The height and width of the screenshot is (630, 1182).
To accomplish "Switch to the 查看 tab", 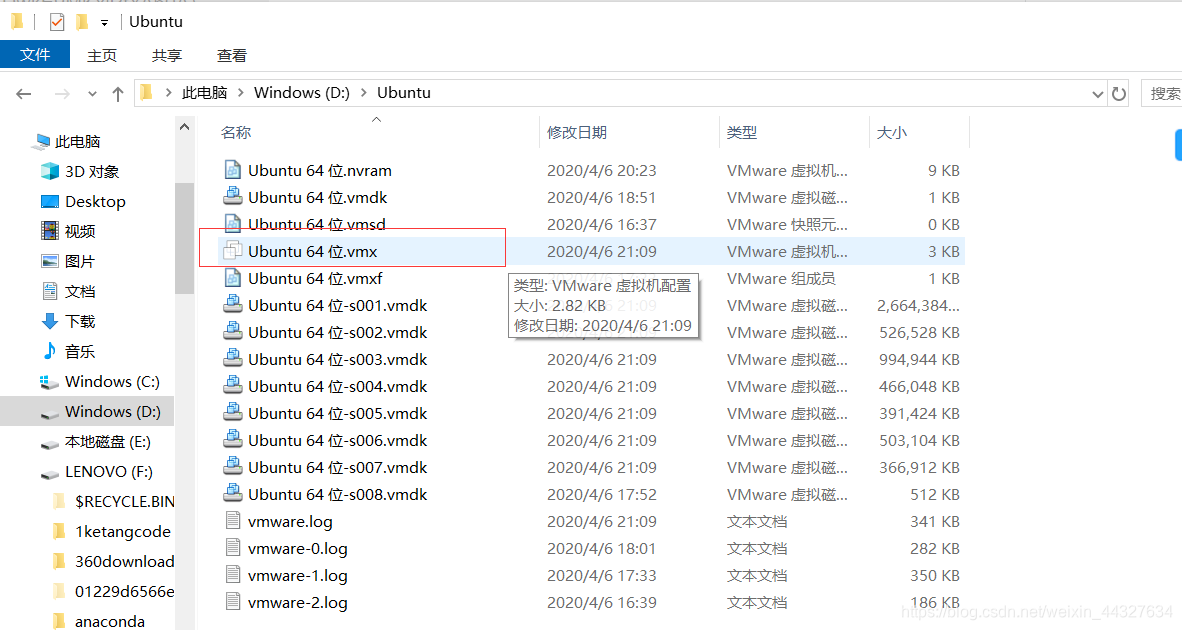I will coord(231,56).
